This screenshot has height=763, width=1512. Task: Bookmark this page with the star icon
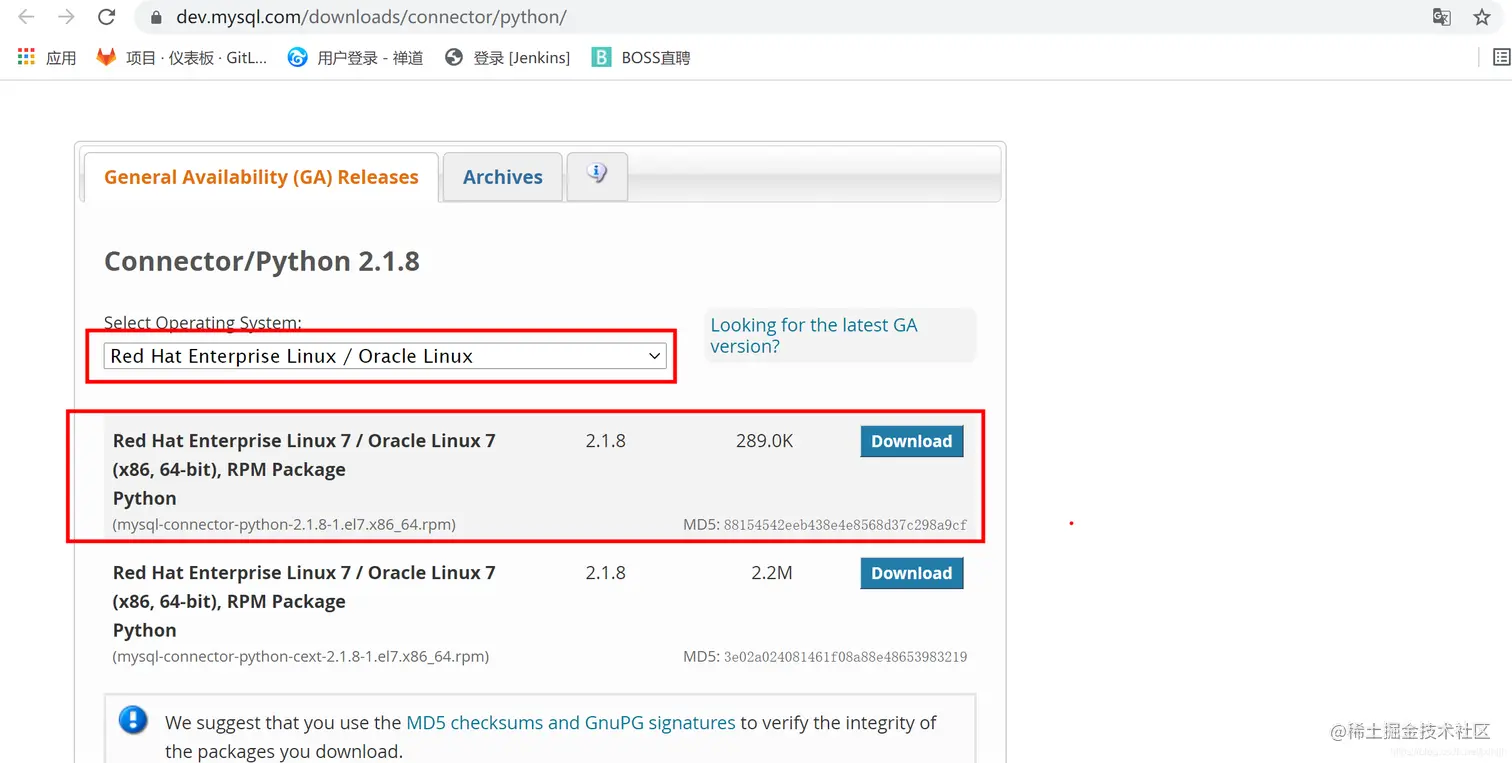pos(1482,17)
